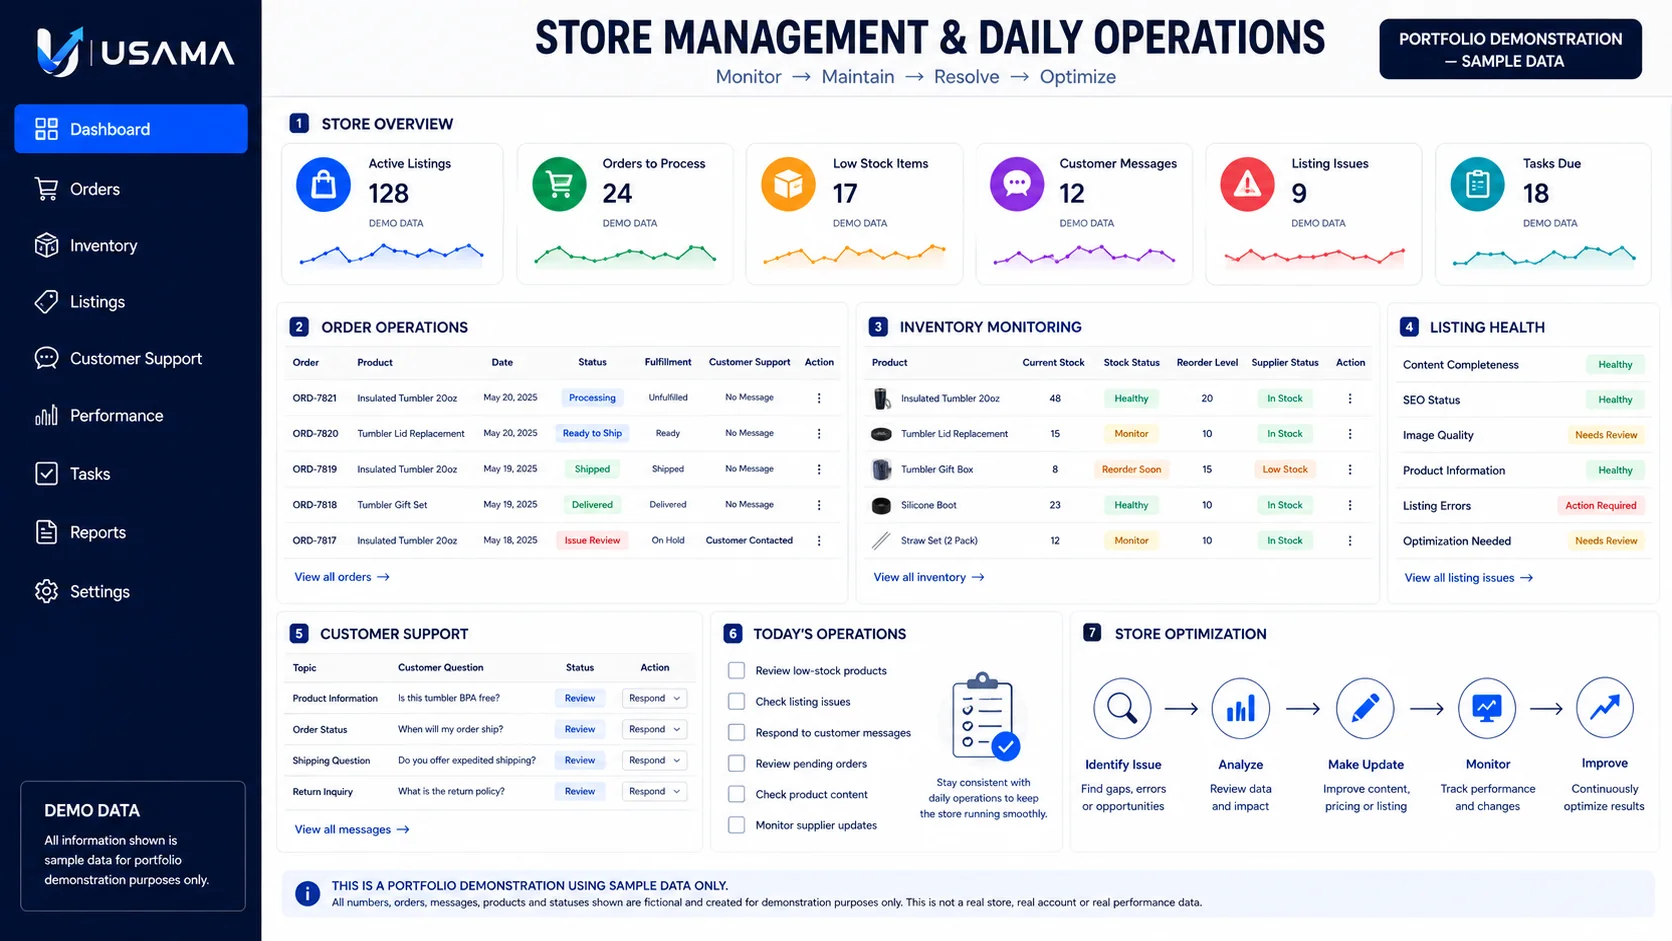Image resolution: width=1672 pixels, height=941 pixels.
Task: Click the Analyze bar chart icon
Action: [1240, 708]
